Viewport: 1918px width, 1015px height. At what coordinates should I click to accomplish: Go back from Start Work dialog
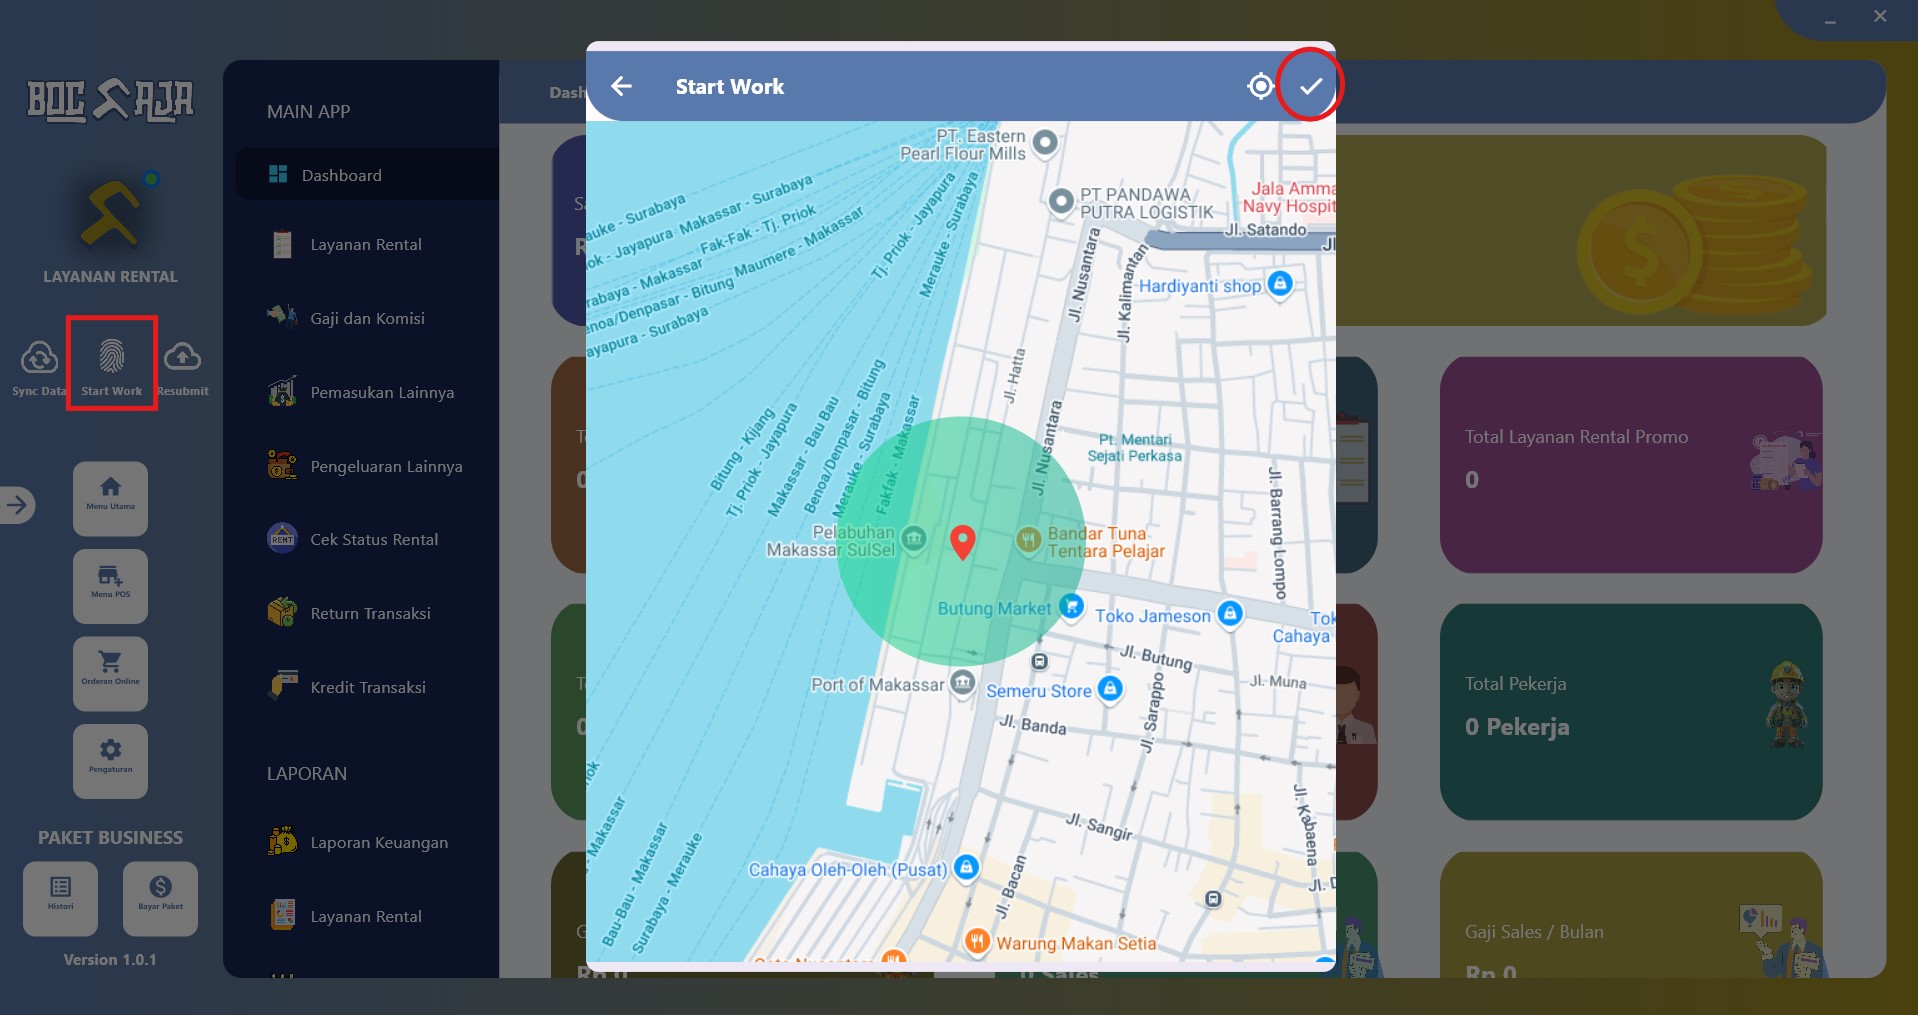click(x=621, y=86)
